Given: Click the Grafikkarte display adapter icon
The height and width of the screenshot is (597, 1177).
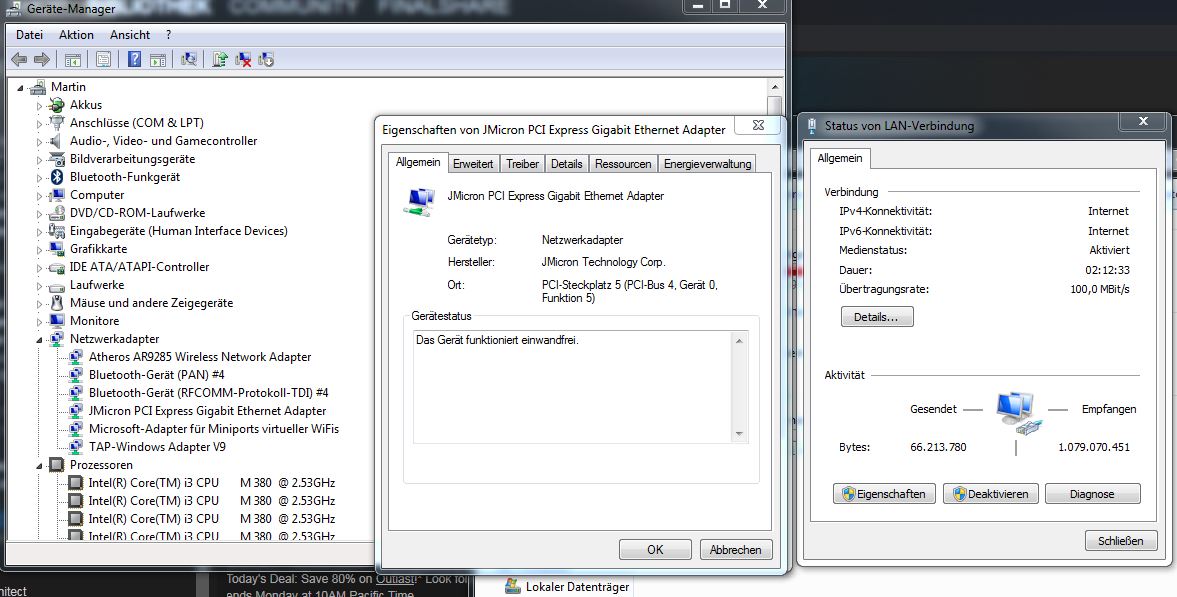Looking at the screenshot, I should (56, 249).
